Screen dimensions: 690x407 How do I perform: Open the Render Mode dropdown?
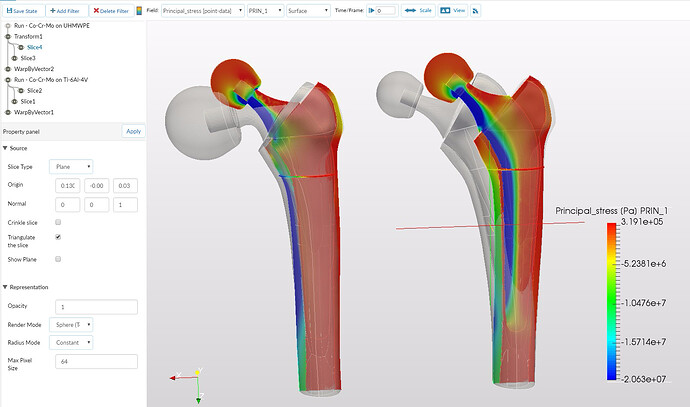click(71, 325)
